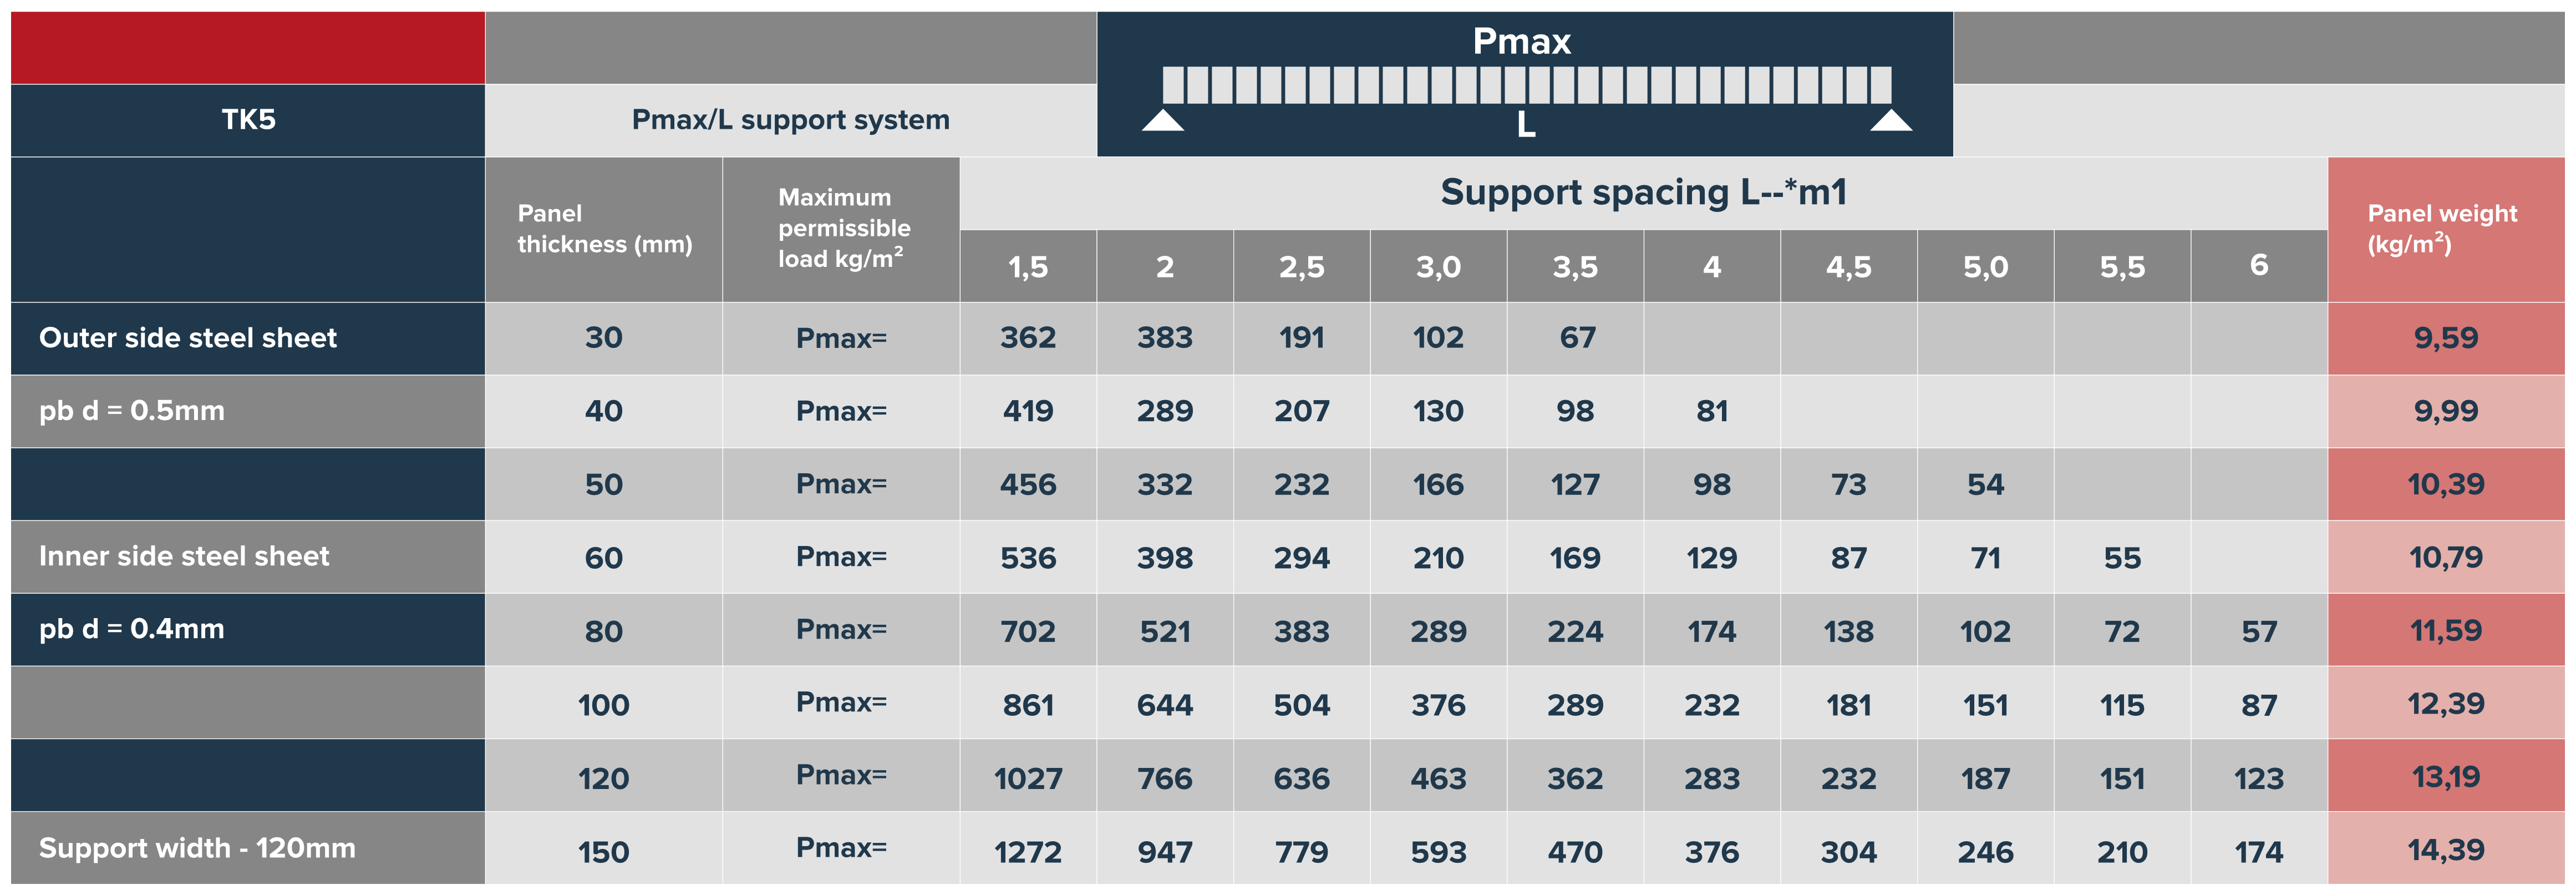Click the 6 spacing column header
The height and width of the screenshot is (895, 2576).
pos(2259,266)
